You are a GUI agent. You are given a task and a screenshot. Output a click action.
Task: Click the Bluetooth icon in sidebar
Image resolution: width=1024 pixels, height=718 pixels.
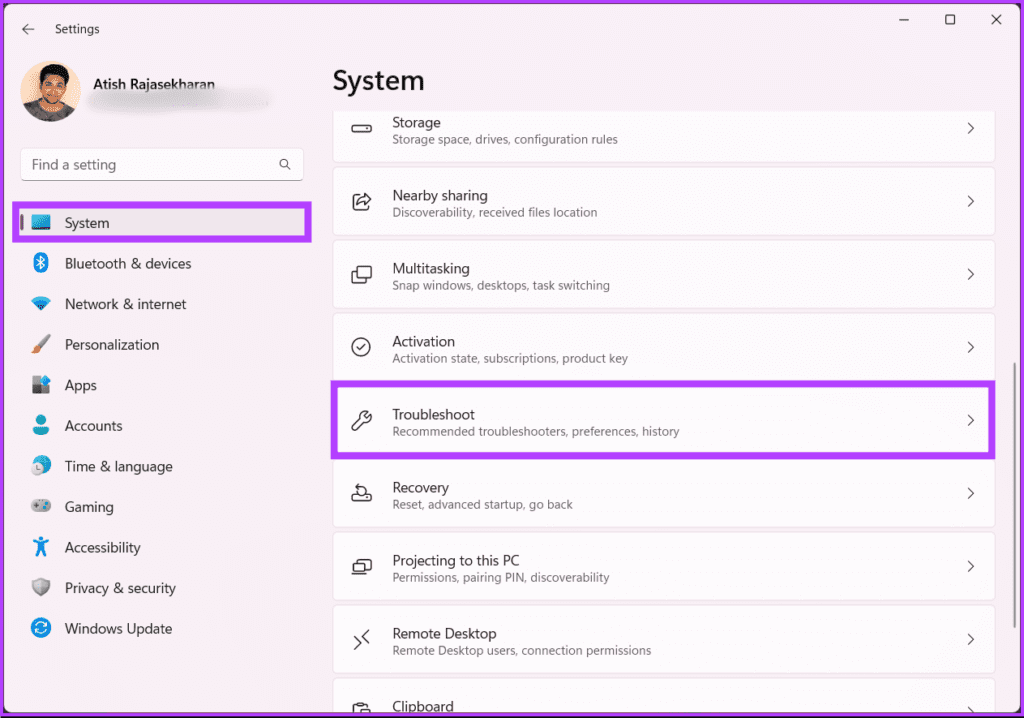coord(41,263)
